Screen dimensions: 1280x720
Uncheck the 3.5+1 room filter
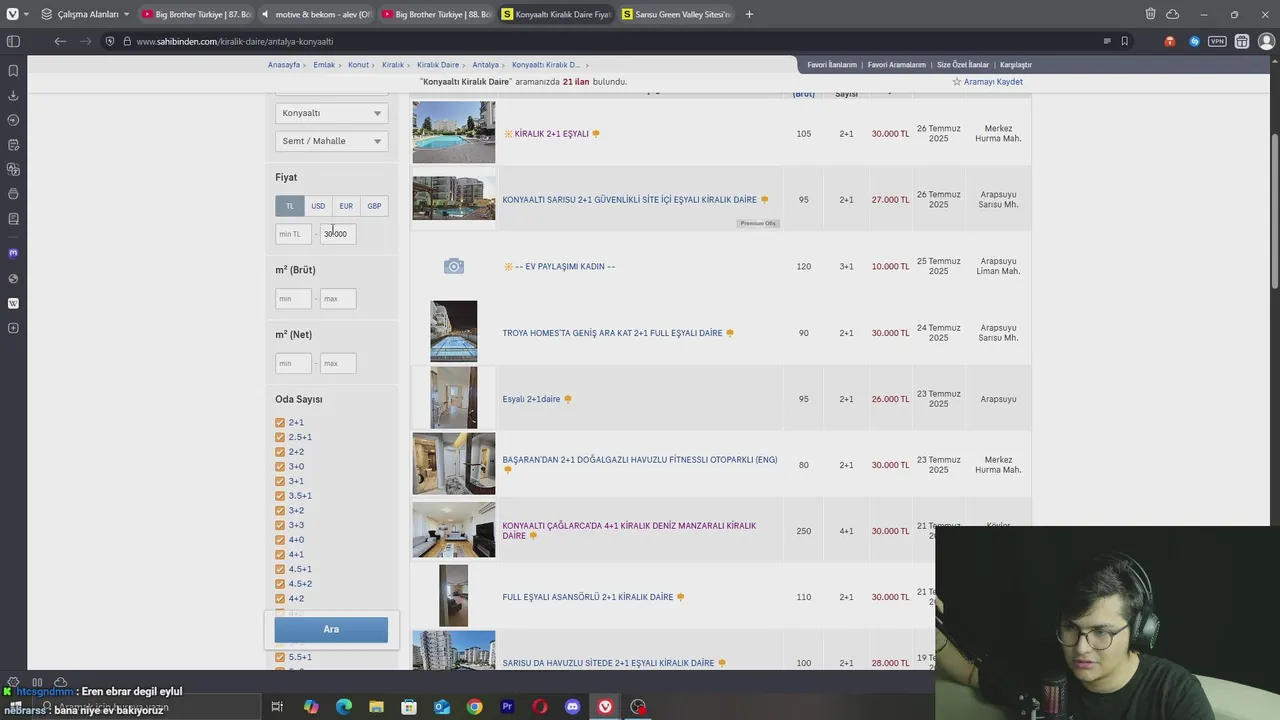click(x=280, y=496)
